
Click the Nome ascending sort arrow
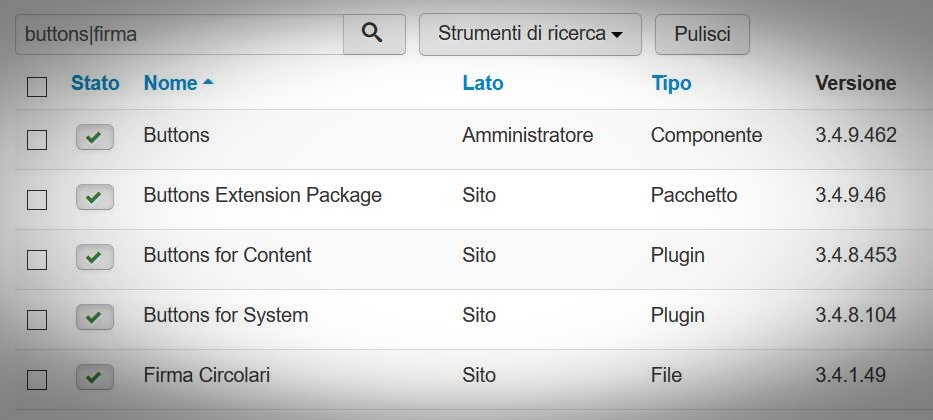pos(208,83)
